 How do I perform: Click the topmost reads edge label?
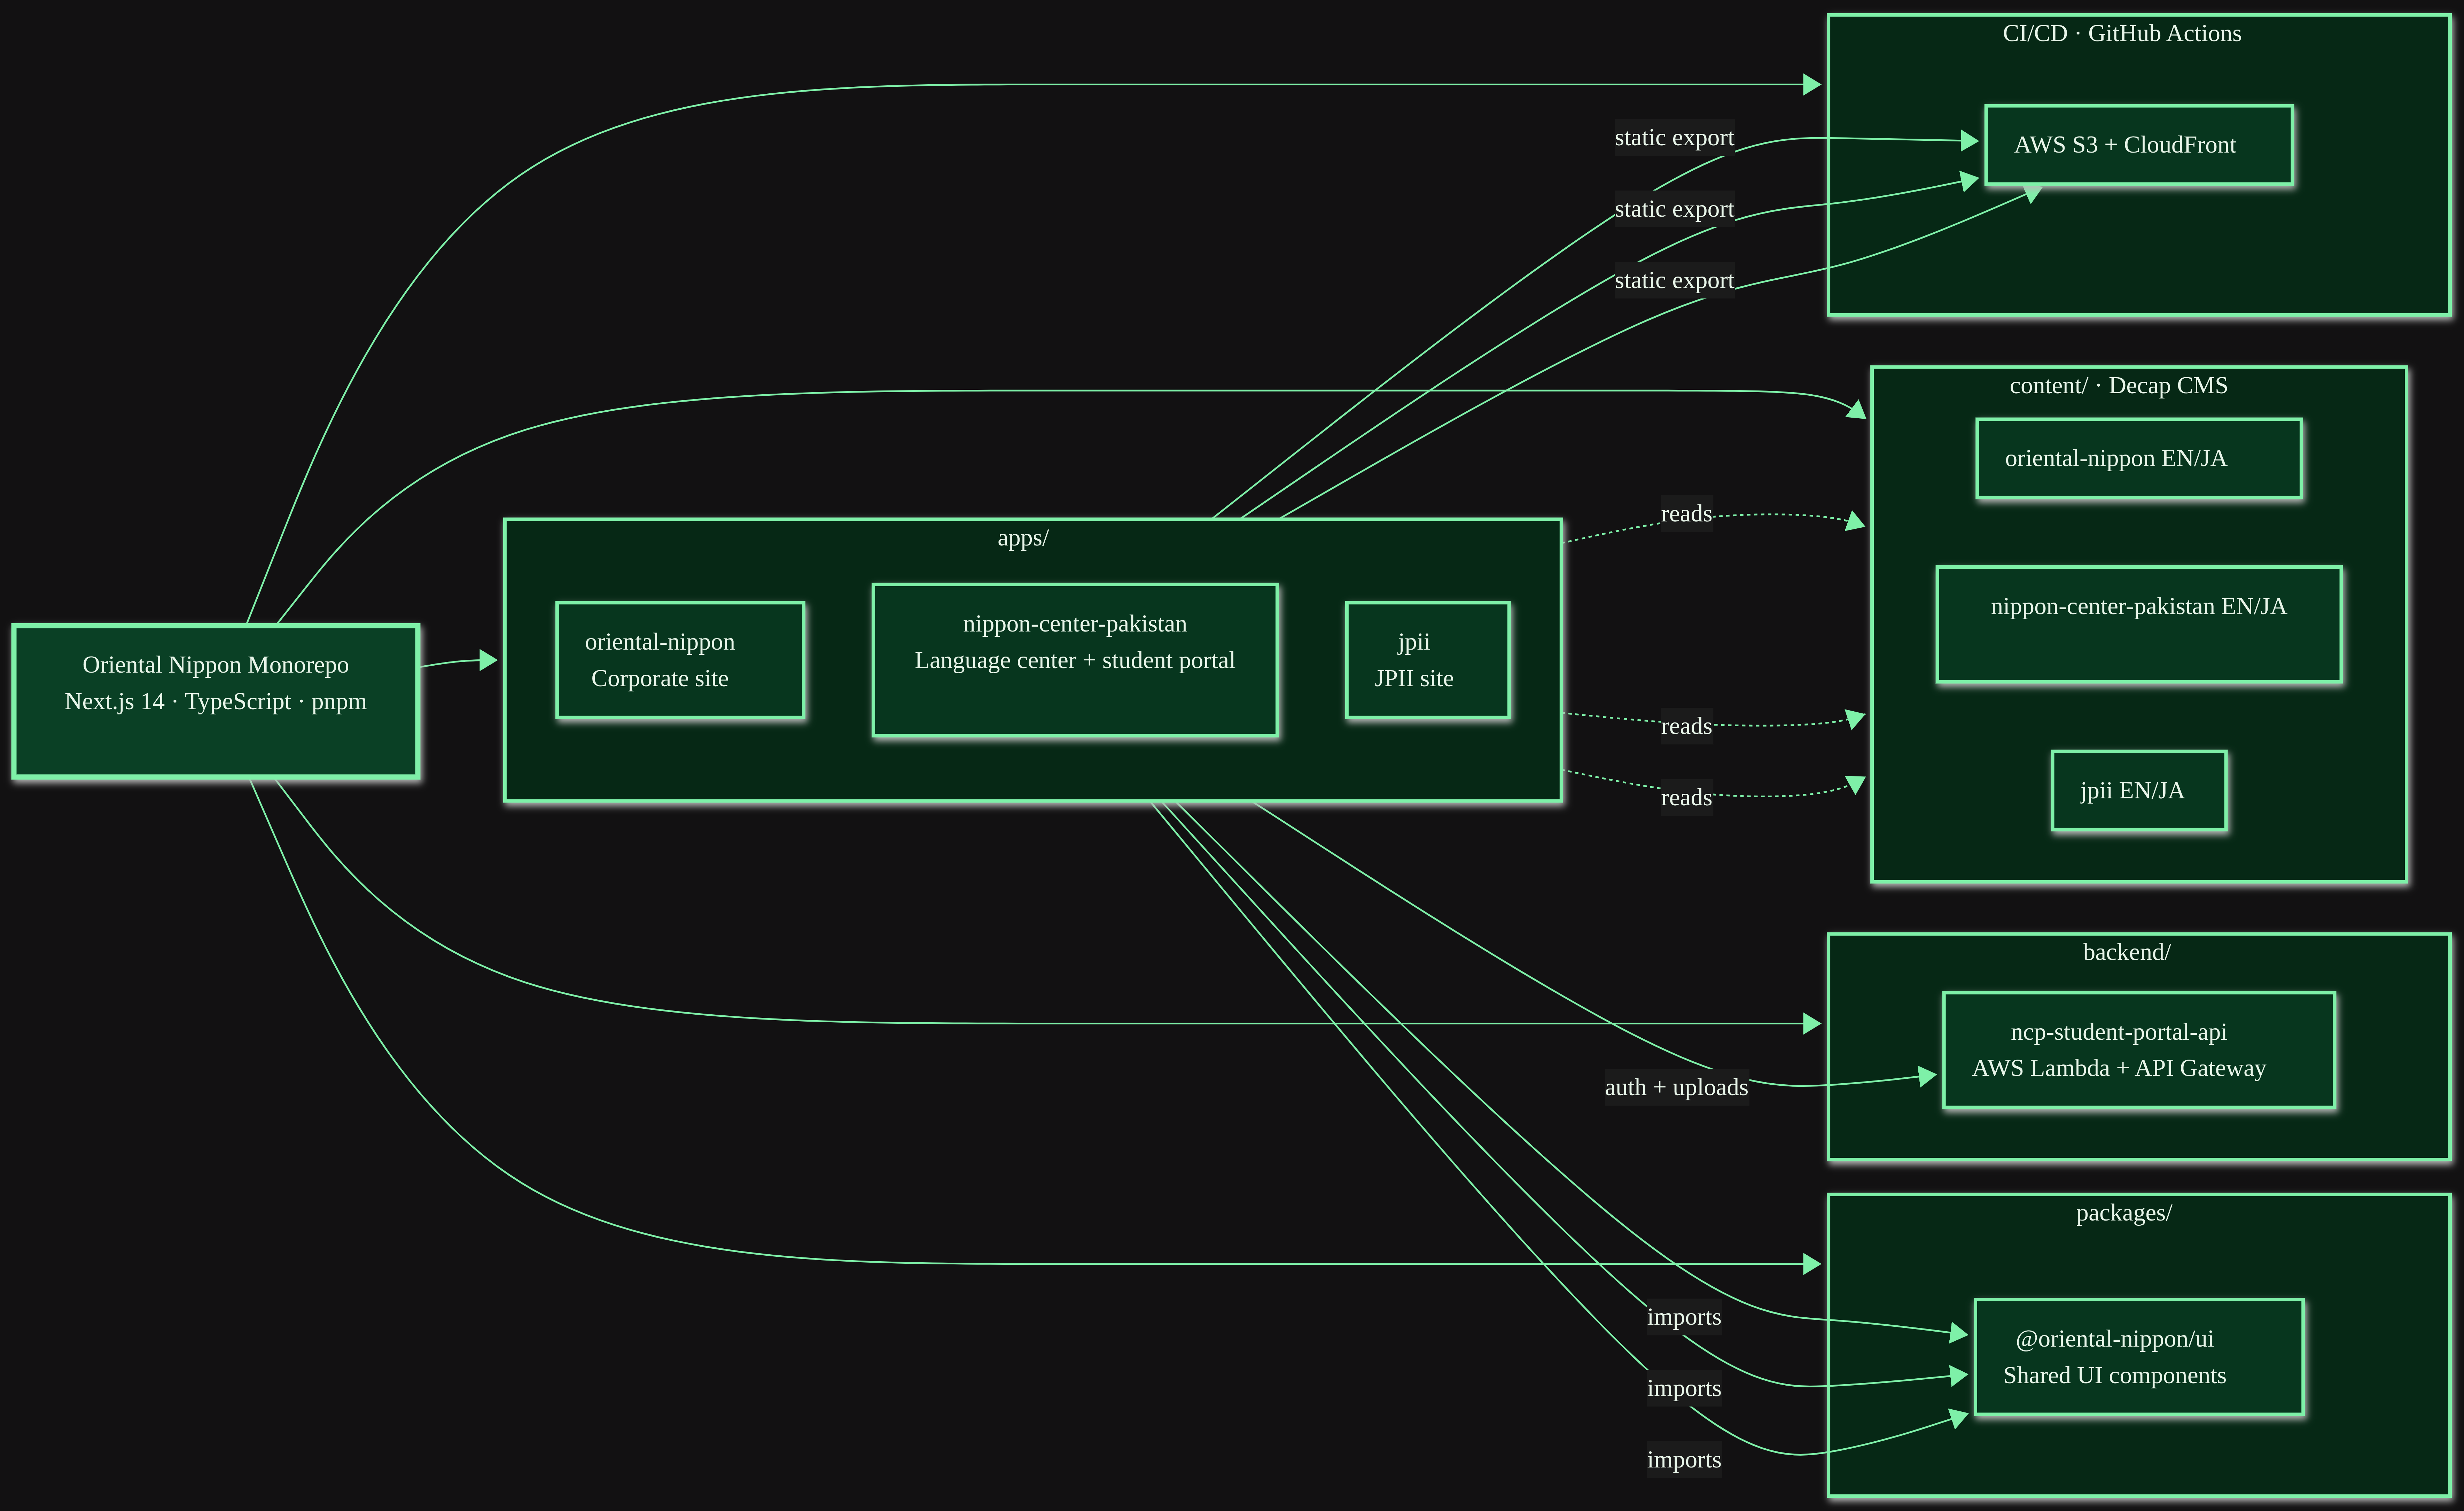click(1687, 514)
